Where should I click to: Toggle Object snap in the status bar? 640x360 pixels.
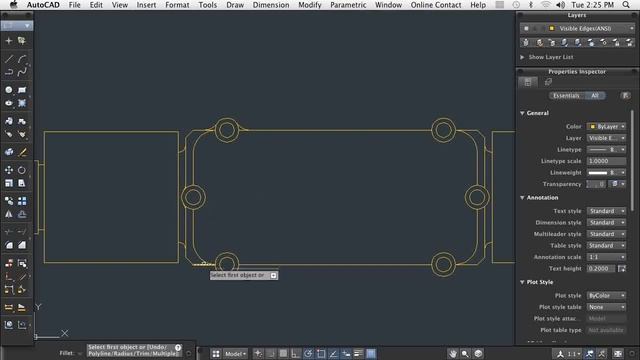321,353
